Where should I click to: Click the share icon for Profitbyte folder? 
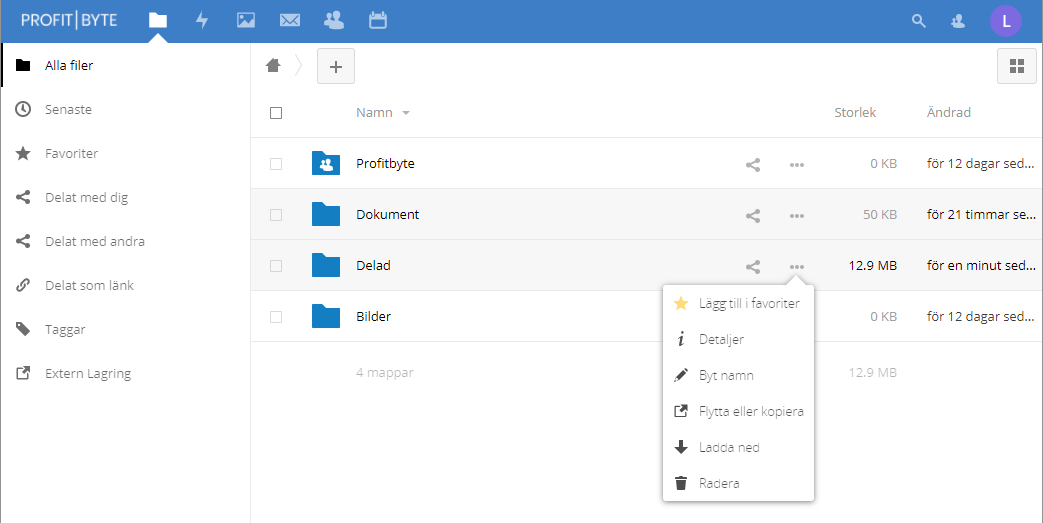point(753,164)
